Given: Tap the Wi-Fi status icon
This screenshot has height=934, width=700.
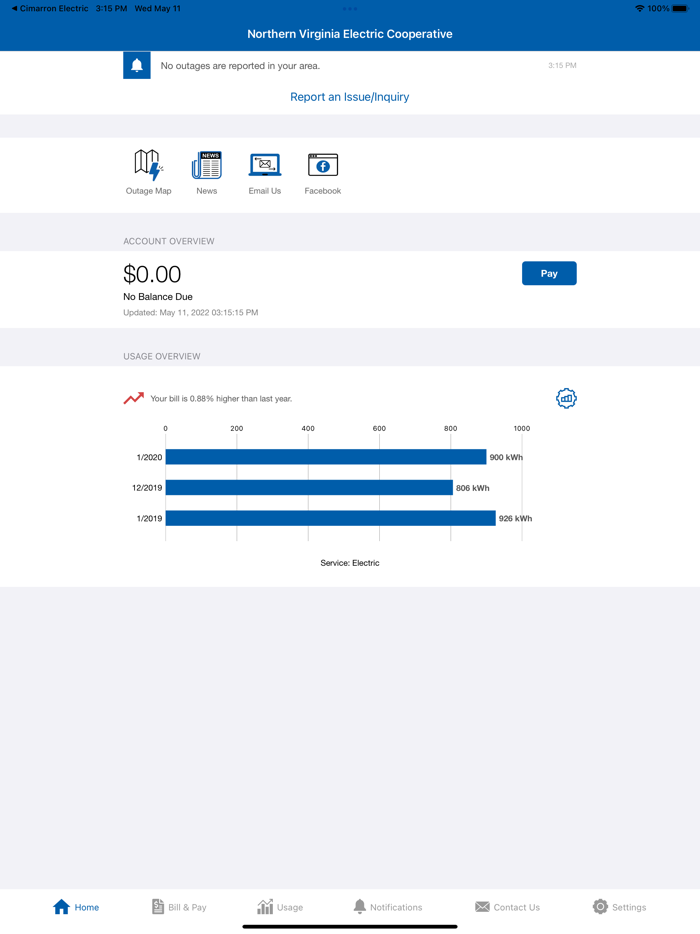Looking at the screenshot, I should pos(639,8).
